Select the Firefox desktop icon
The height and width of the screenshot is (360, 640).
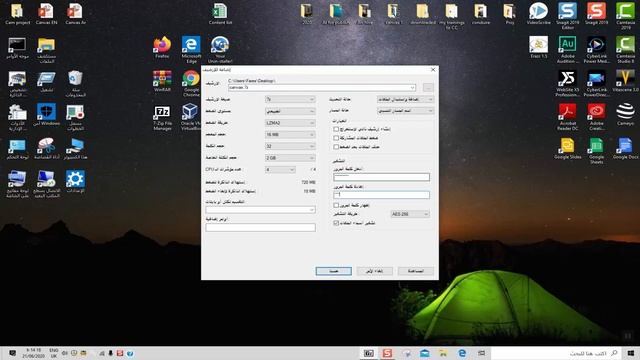(162, 47)
